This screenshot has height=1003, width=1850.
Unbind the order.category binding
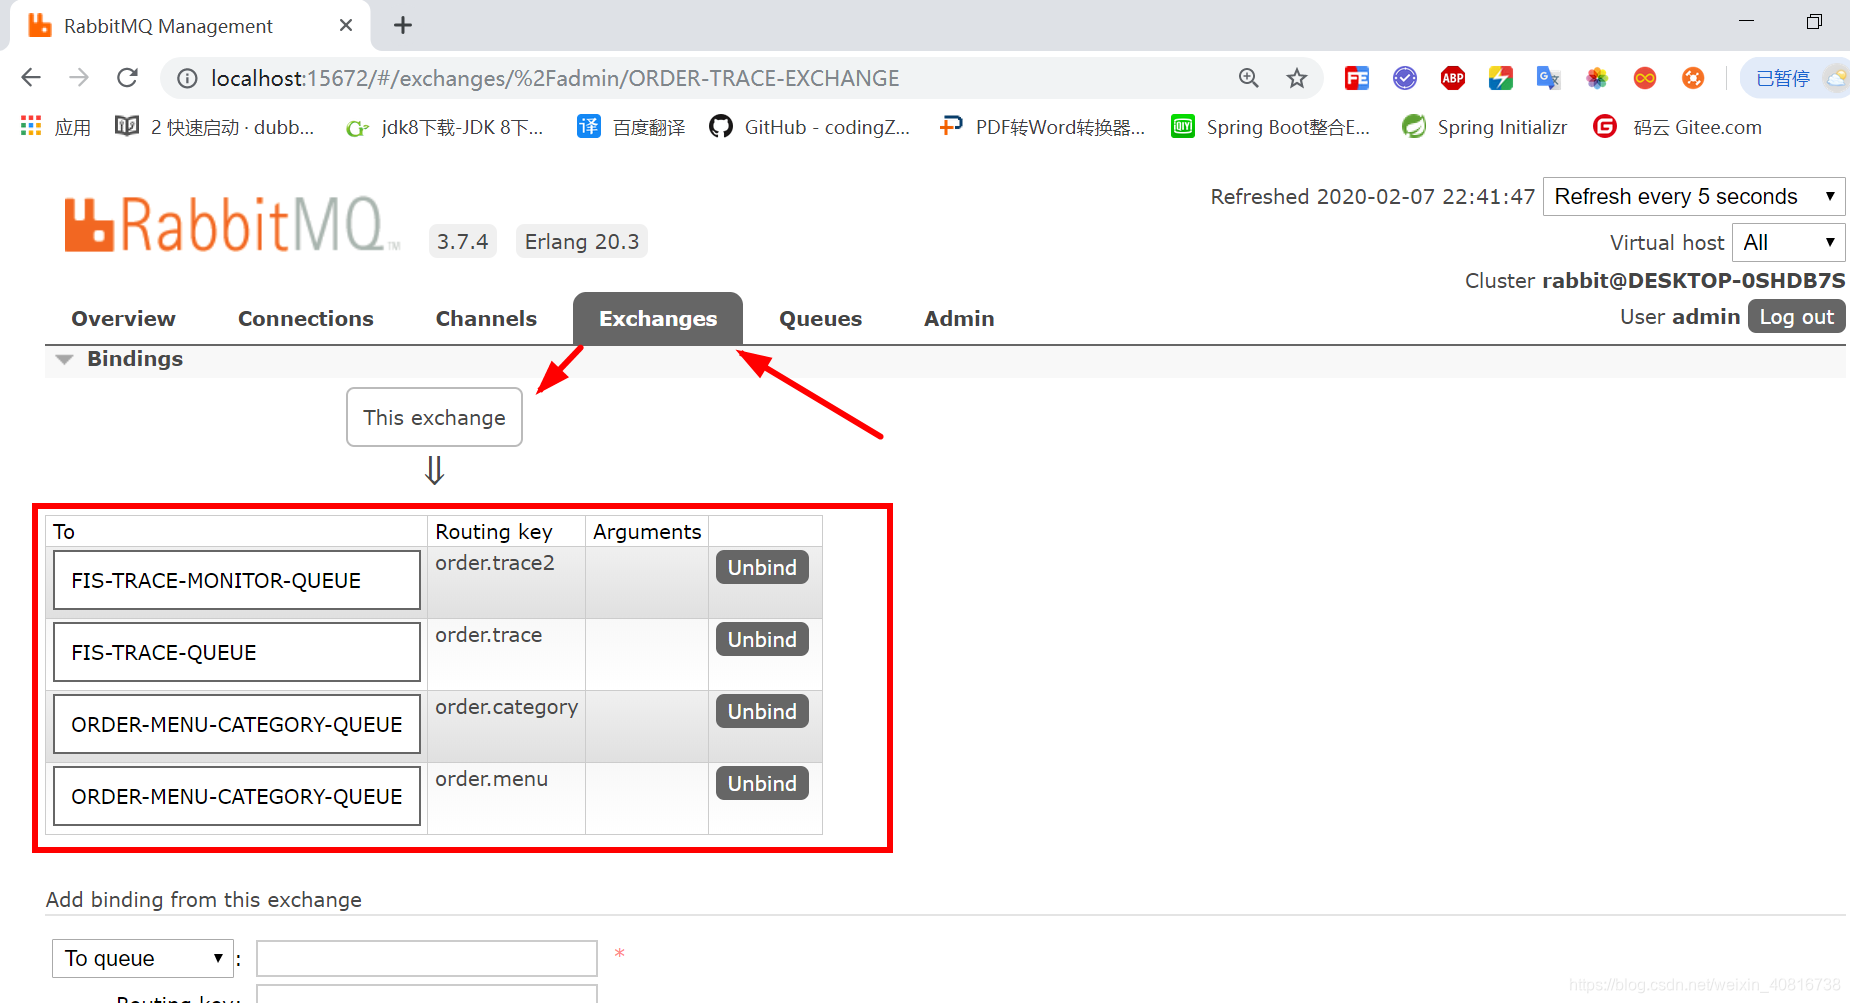(x=762, y=711)
